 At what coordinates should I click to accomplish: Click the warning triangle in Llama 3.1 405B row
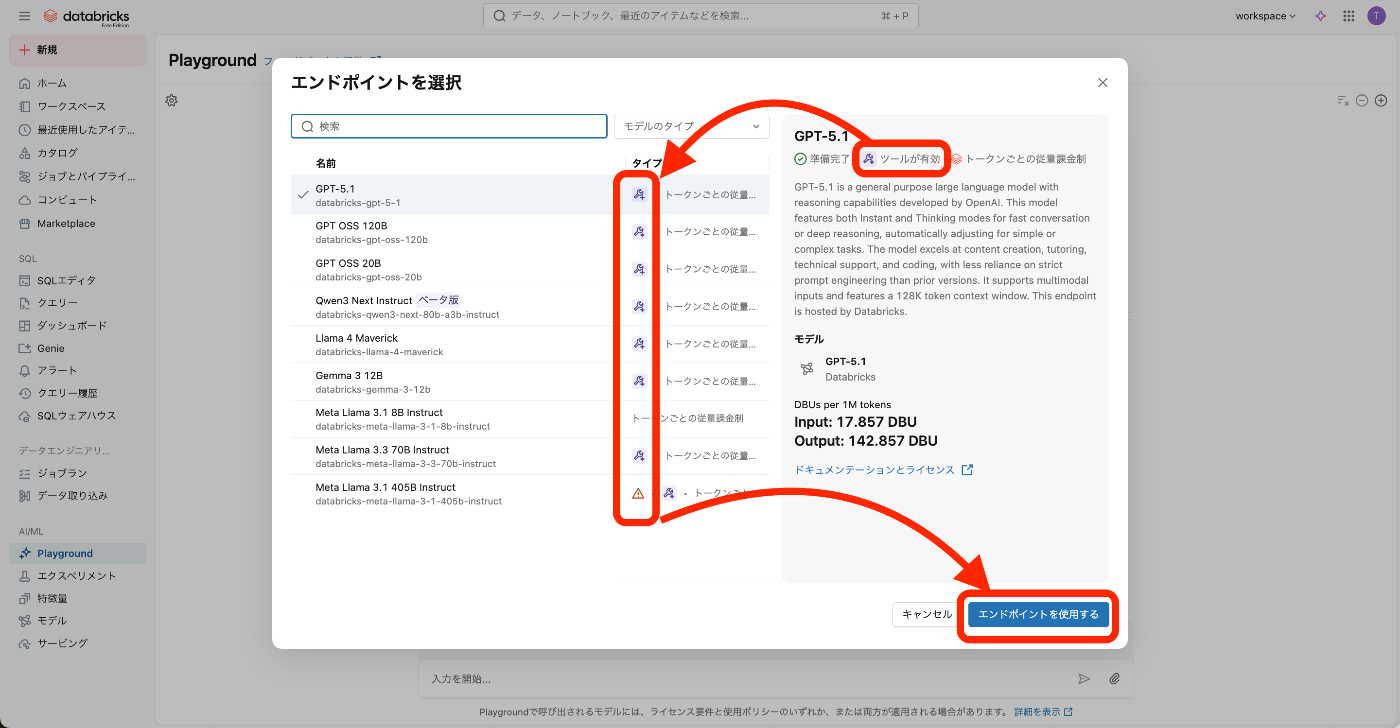(x=638, y=493)
